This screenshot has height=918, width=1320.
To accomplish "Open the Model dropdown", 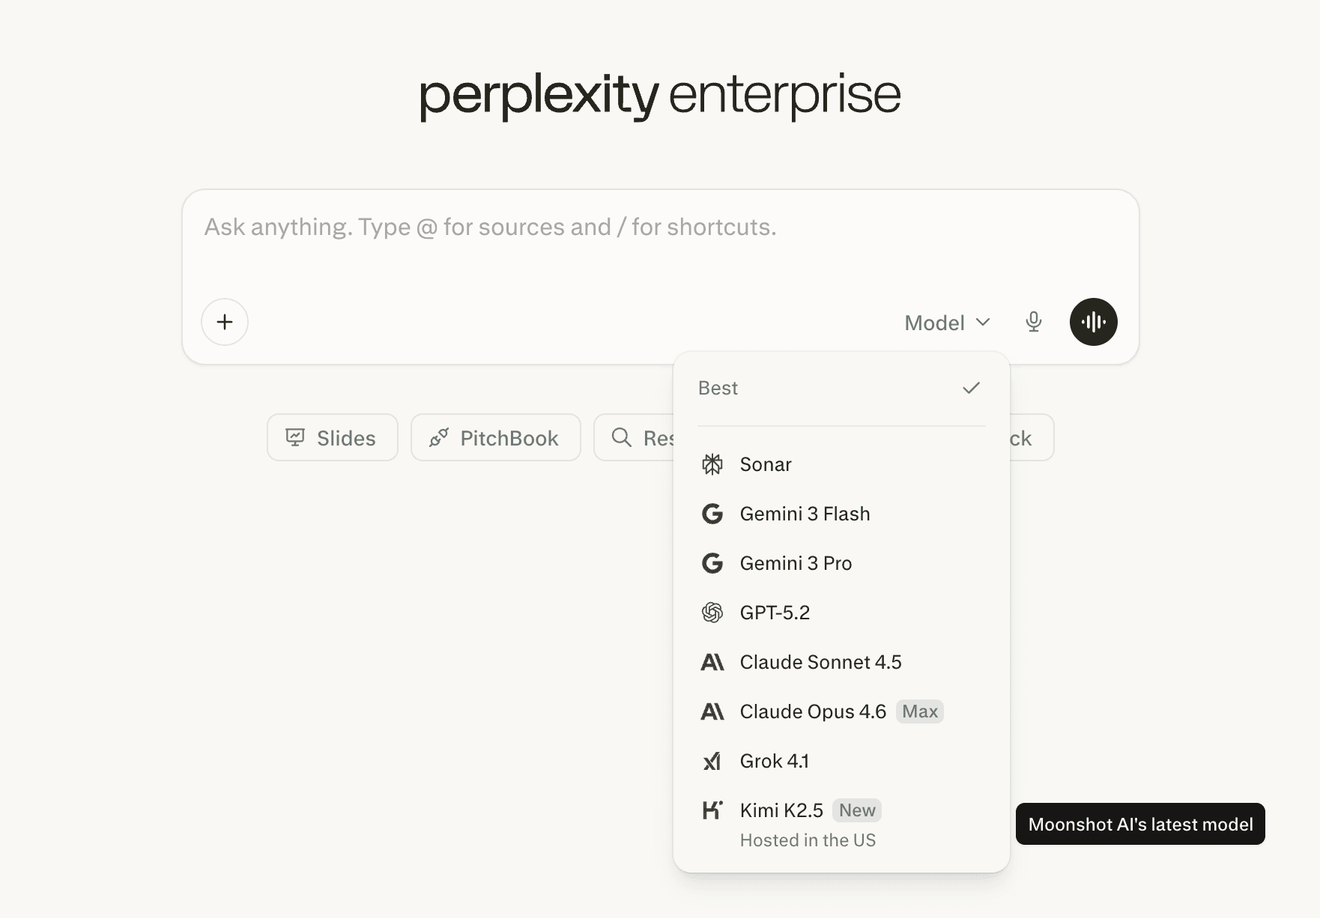I will pyautogui.click(x=947, y=322).
